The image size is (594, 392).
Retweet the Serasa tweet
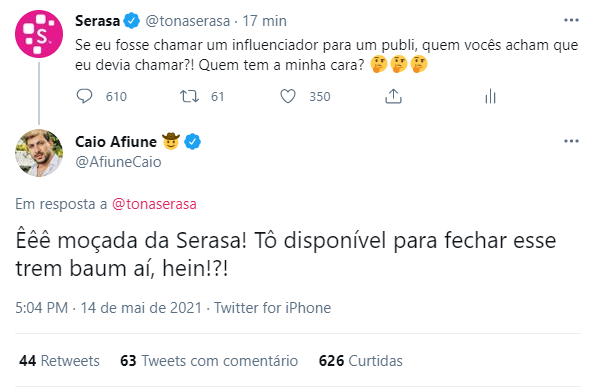pos(189,97)
